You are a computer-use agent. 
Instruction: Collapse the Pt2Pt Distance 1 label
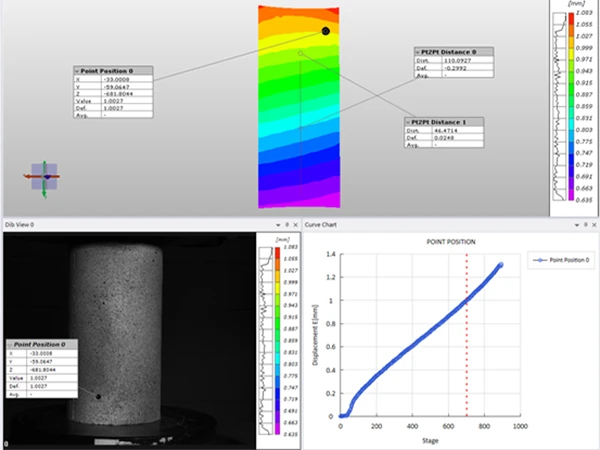(x=408, y=122)
